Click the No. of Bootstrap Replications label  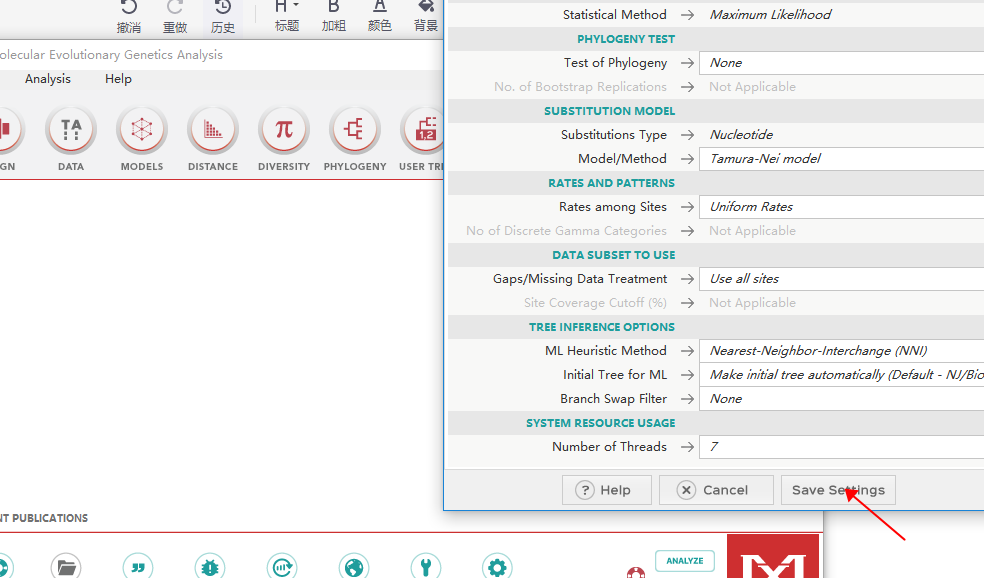[x=580, y=87]
